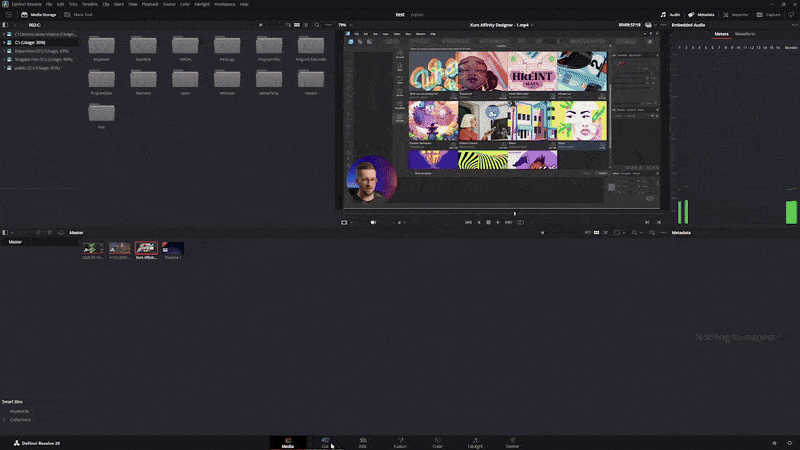Screen dimensions: 800x450
Task: Select the Kurs Affinity clip thumbnail
Action: point(146,248)
